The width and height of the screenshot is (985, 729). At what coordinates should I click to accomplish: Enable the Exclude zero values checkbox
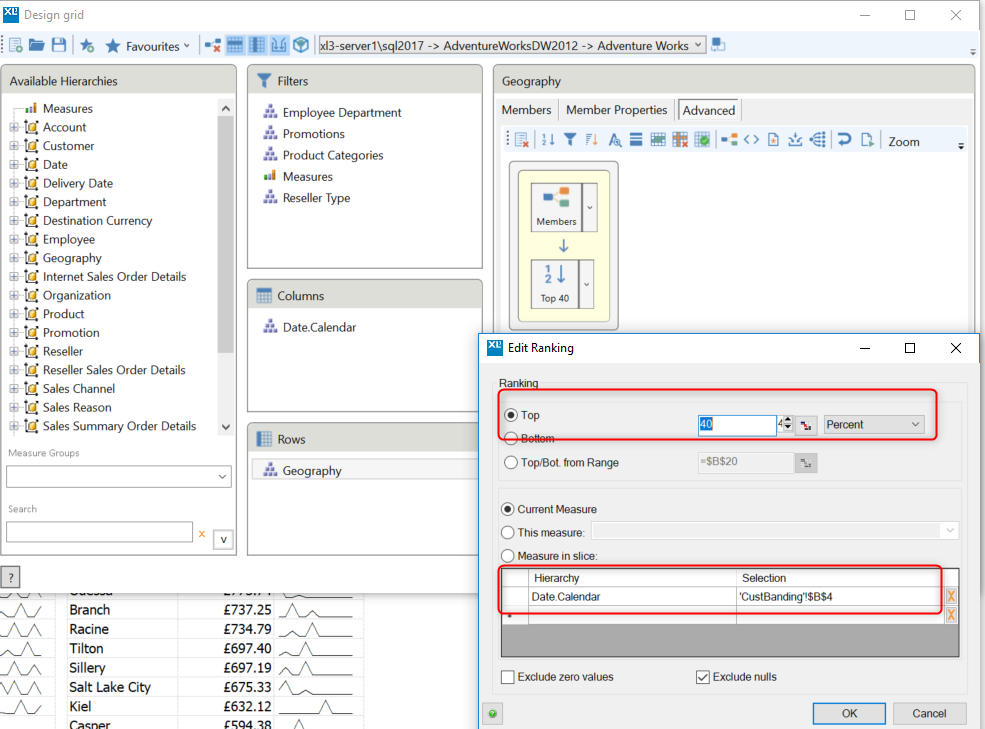click(x=508, y=677)
